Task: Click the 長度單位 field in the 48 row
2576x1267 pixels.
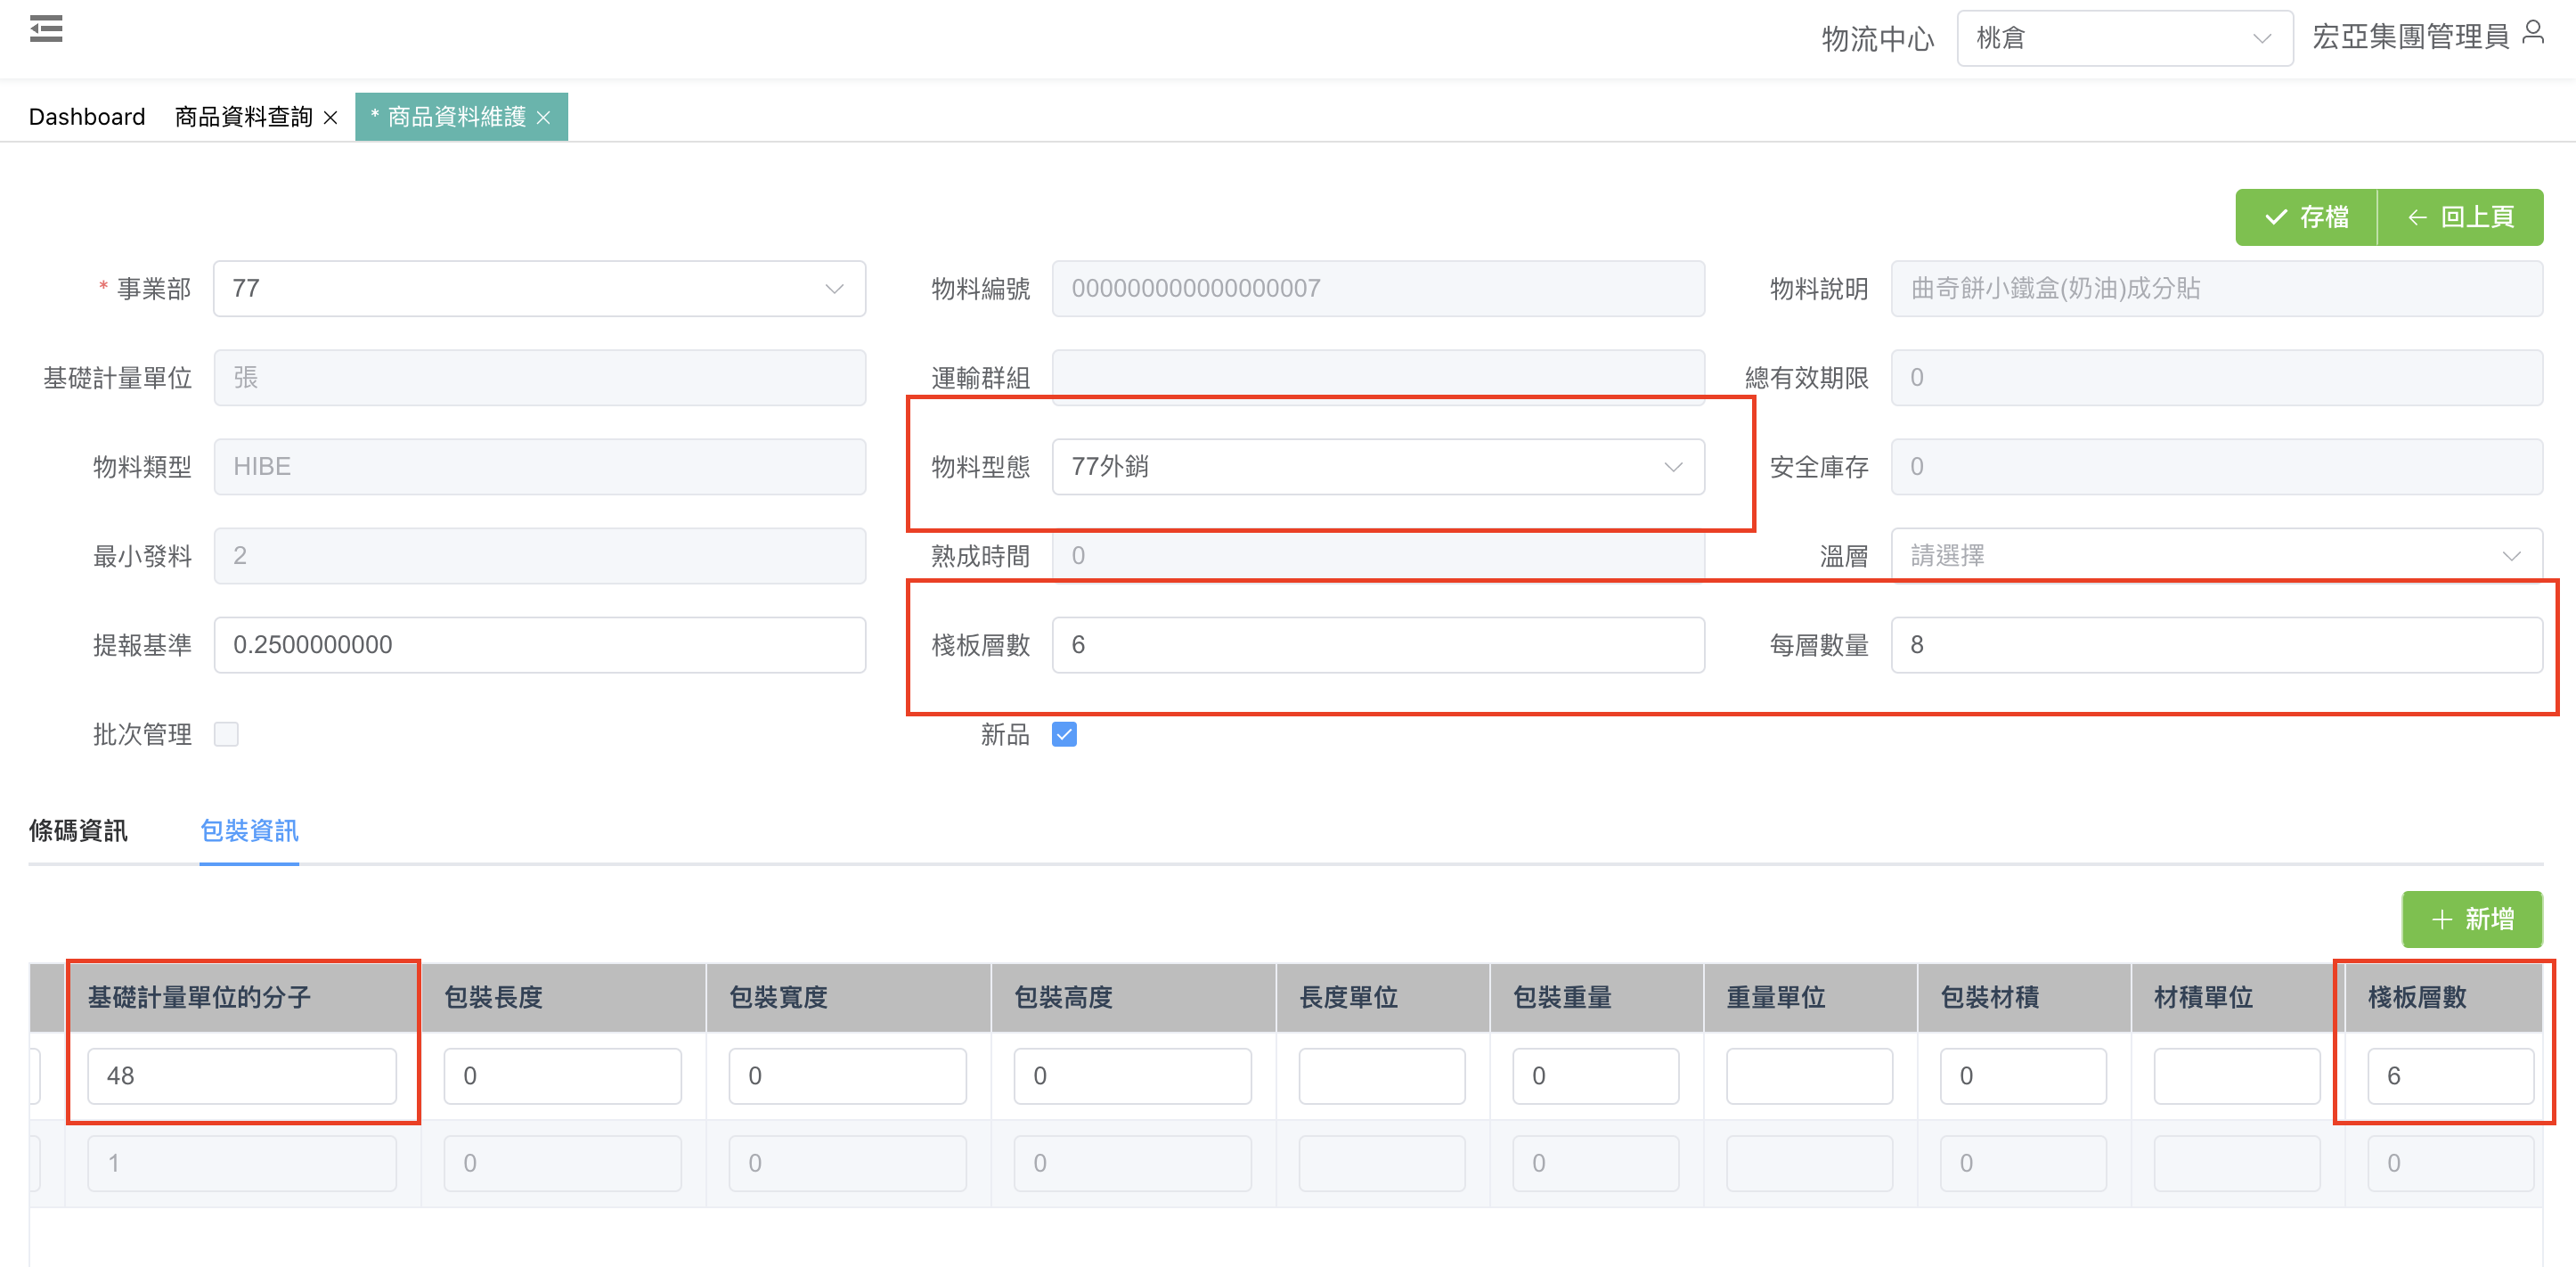Action: pyautogui.click(x=1382, y=1076)
